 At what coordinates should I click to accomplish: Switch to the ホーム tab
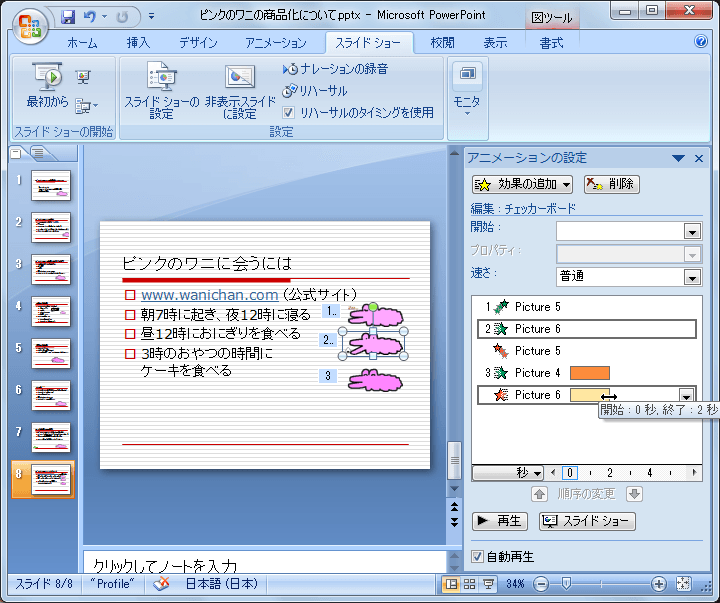(82, 43)
